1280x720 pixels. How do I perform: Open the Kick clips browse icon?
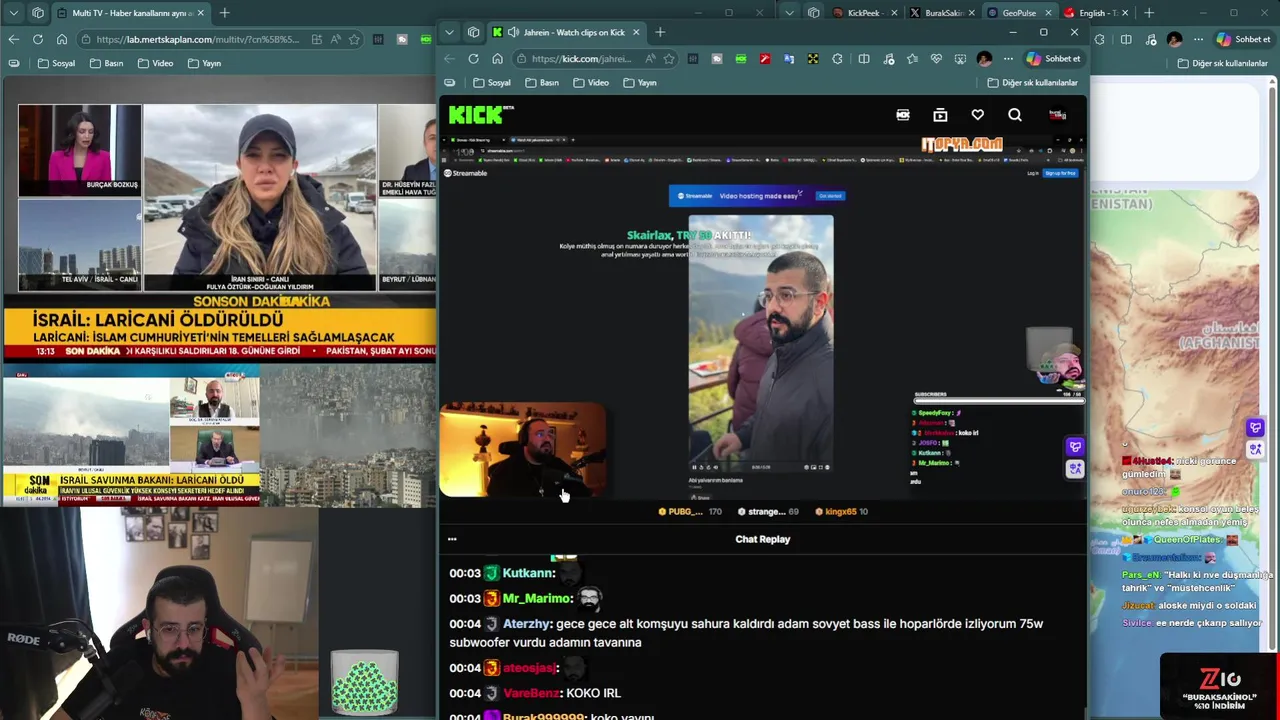pyautogui.click(x=940, y=115)
